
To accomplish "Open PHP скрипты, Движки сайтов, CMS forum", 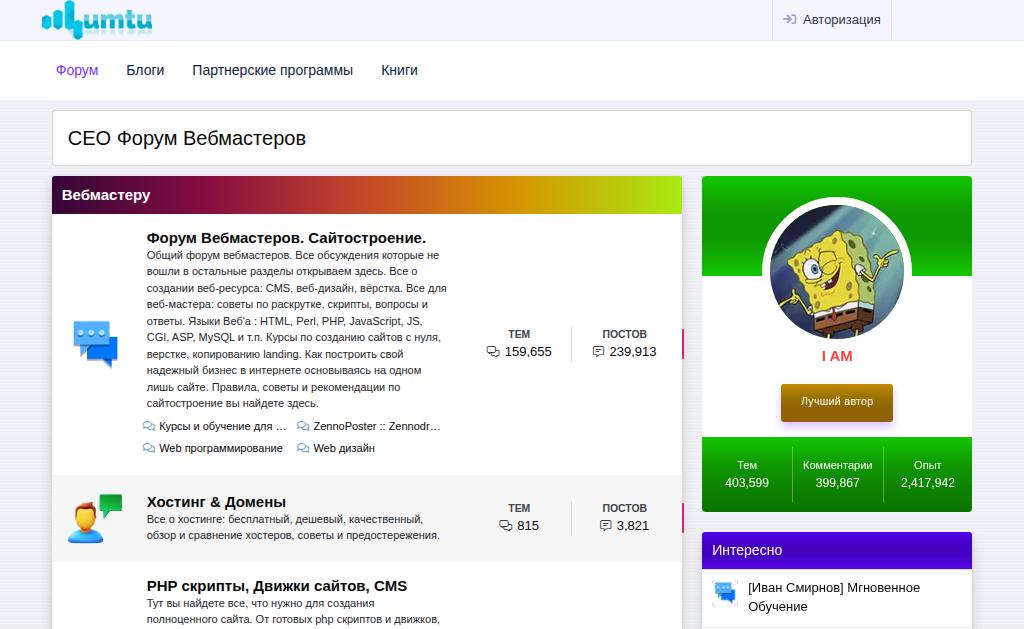I will (277, 586).
